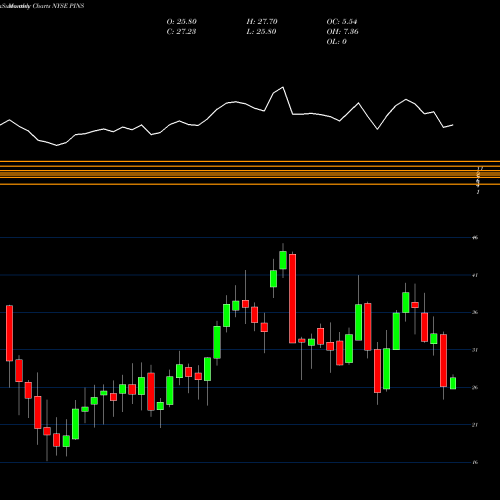The height and width of the screenshot is (500, 500).
Task: Click the most recent green candlestick
Action: (453, 383)
